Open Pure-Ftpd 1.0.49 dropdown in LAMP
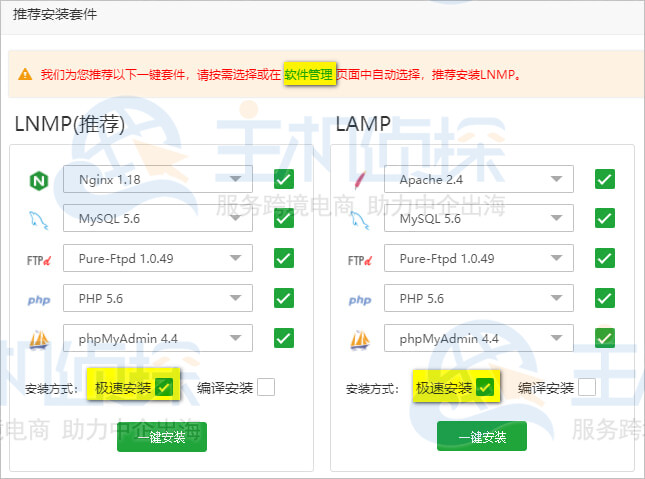Image resolution: width=645 pixels, height=479 pixels. coord(479,258)
